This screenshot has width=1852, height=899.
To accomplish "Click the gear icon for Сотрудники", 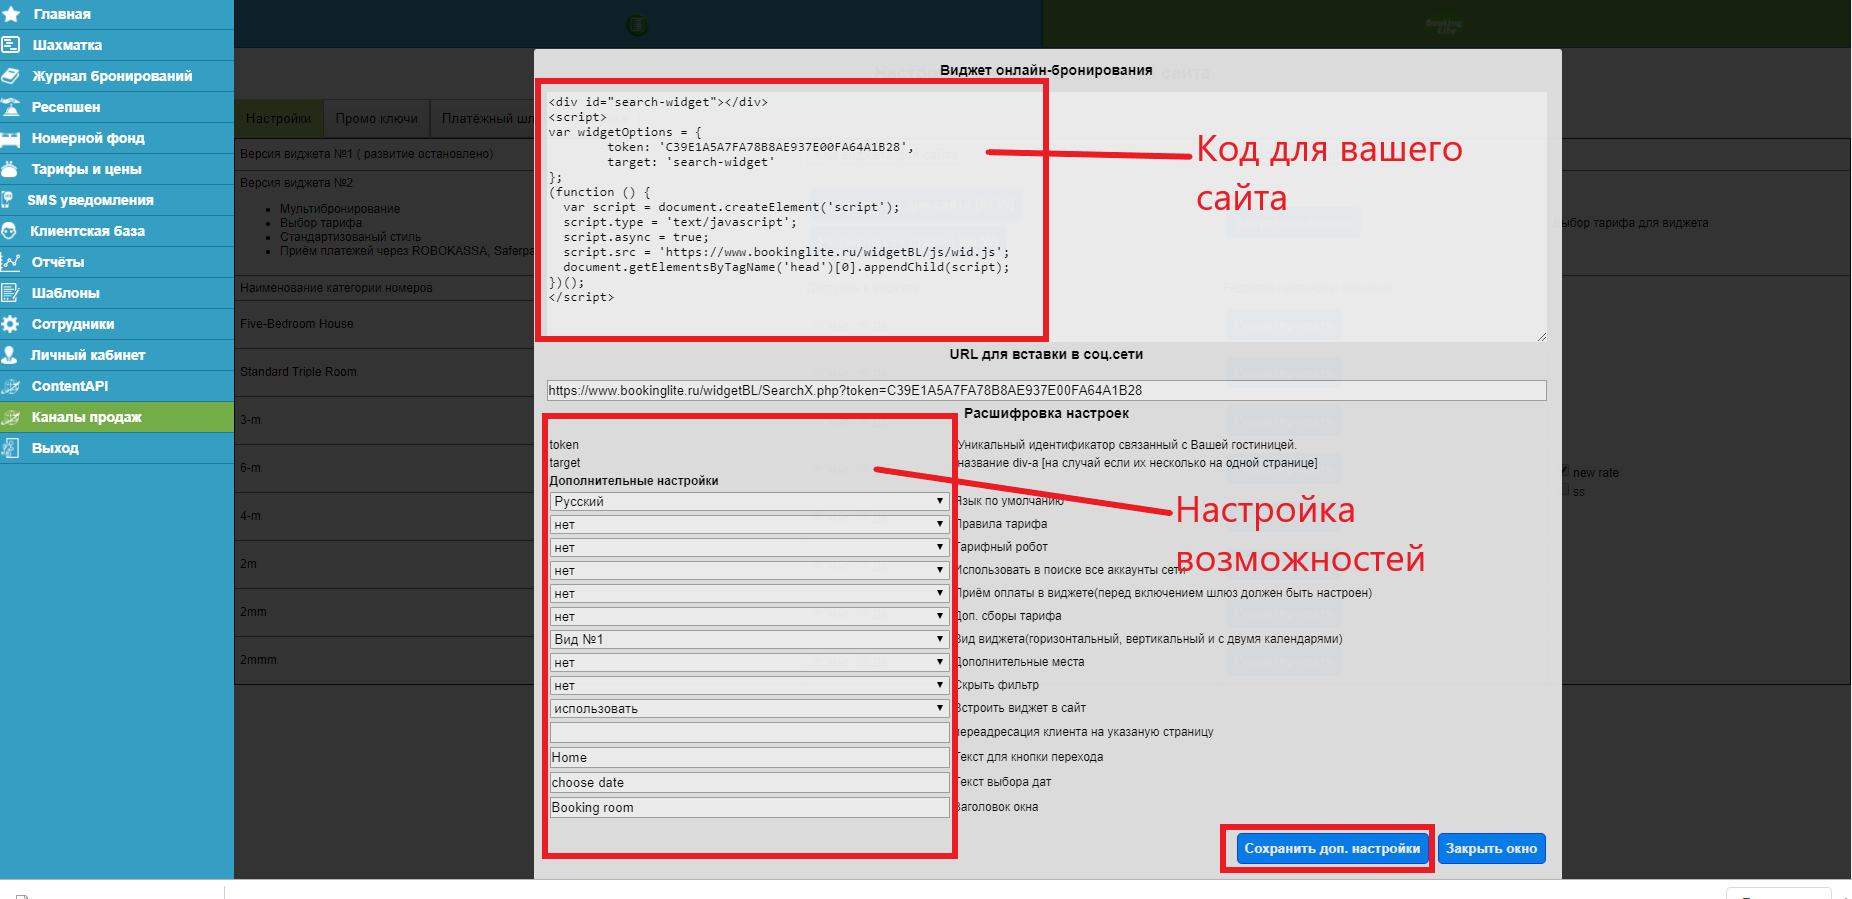I will click(11, 324).
